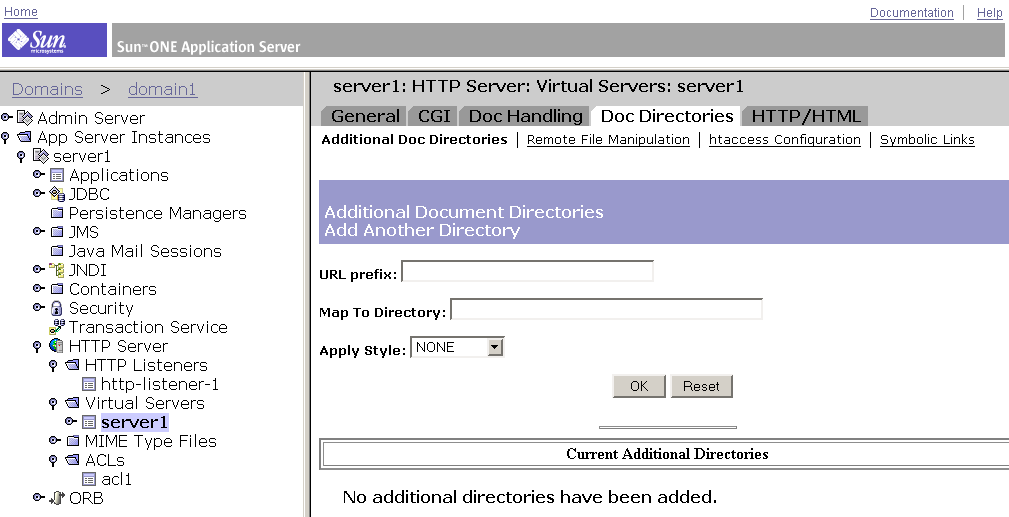Expand the Applications node
Image resolution: width=1009 pixels, height=517 pixels.
39,174
